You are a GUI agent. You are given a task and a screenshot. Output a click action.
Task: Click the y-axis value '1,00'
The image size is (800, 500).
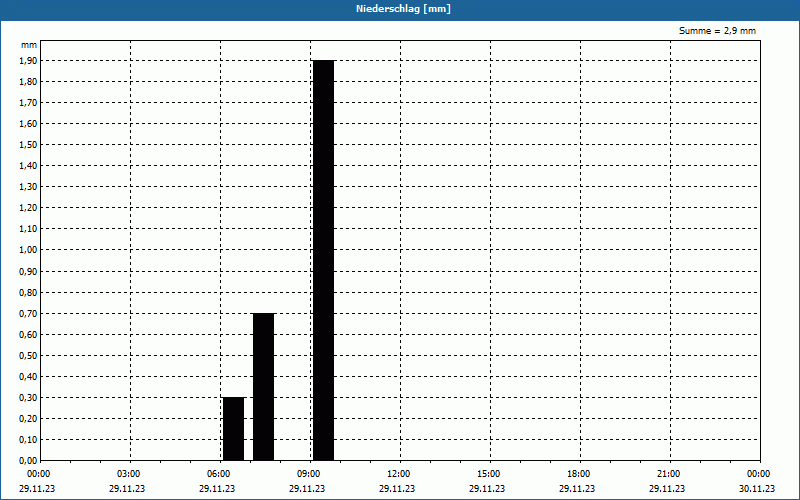28,250
